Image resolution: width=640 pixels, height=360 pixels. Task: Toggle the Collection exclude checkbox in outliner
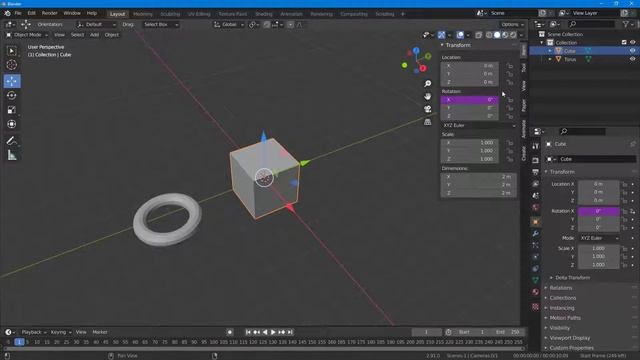[624, 42]
